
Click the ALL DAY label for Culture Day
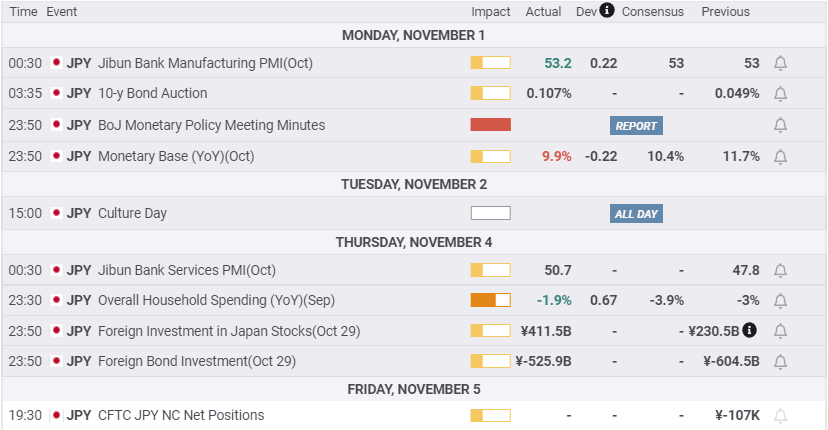636,214
